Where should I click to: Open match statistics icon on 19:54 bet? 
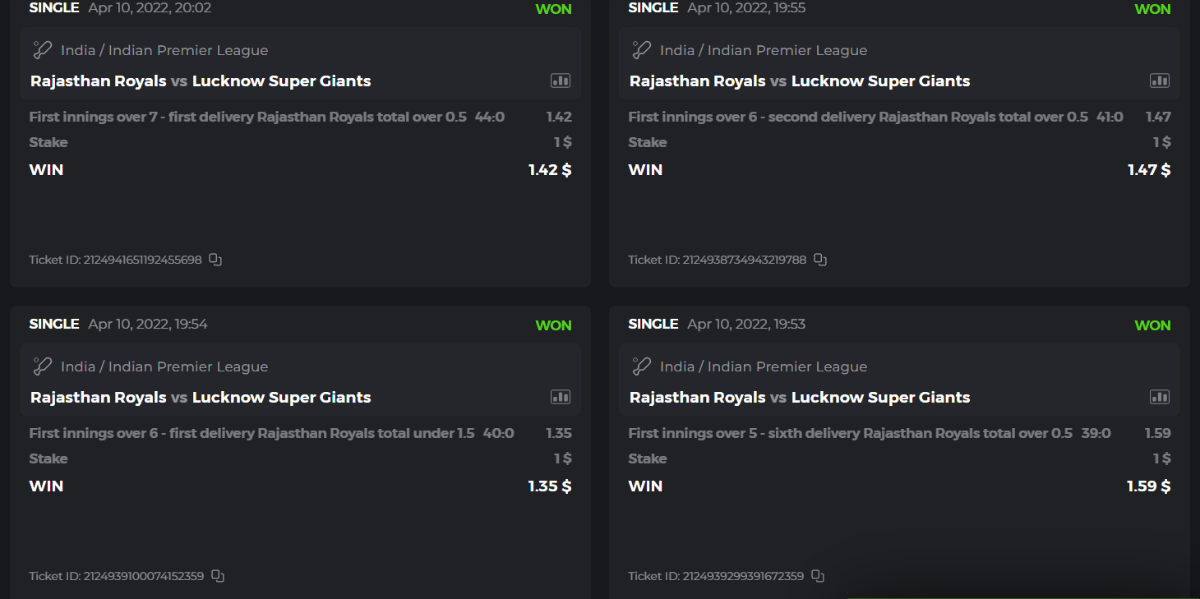[x=560, y=397]
